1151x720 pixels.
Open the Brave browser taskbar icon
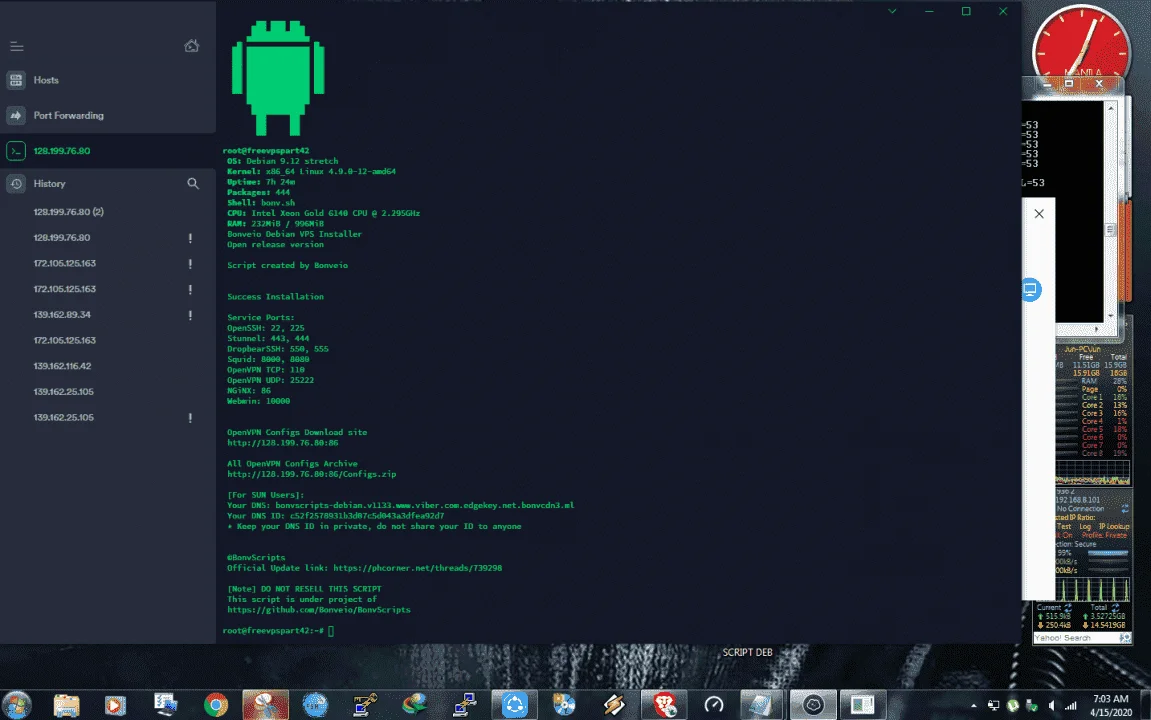coord(664,705)
